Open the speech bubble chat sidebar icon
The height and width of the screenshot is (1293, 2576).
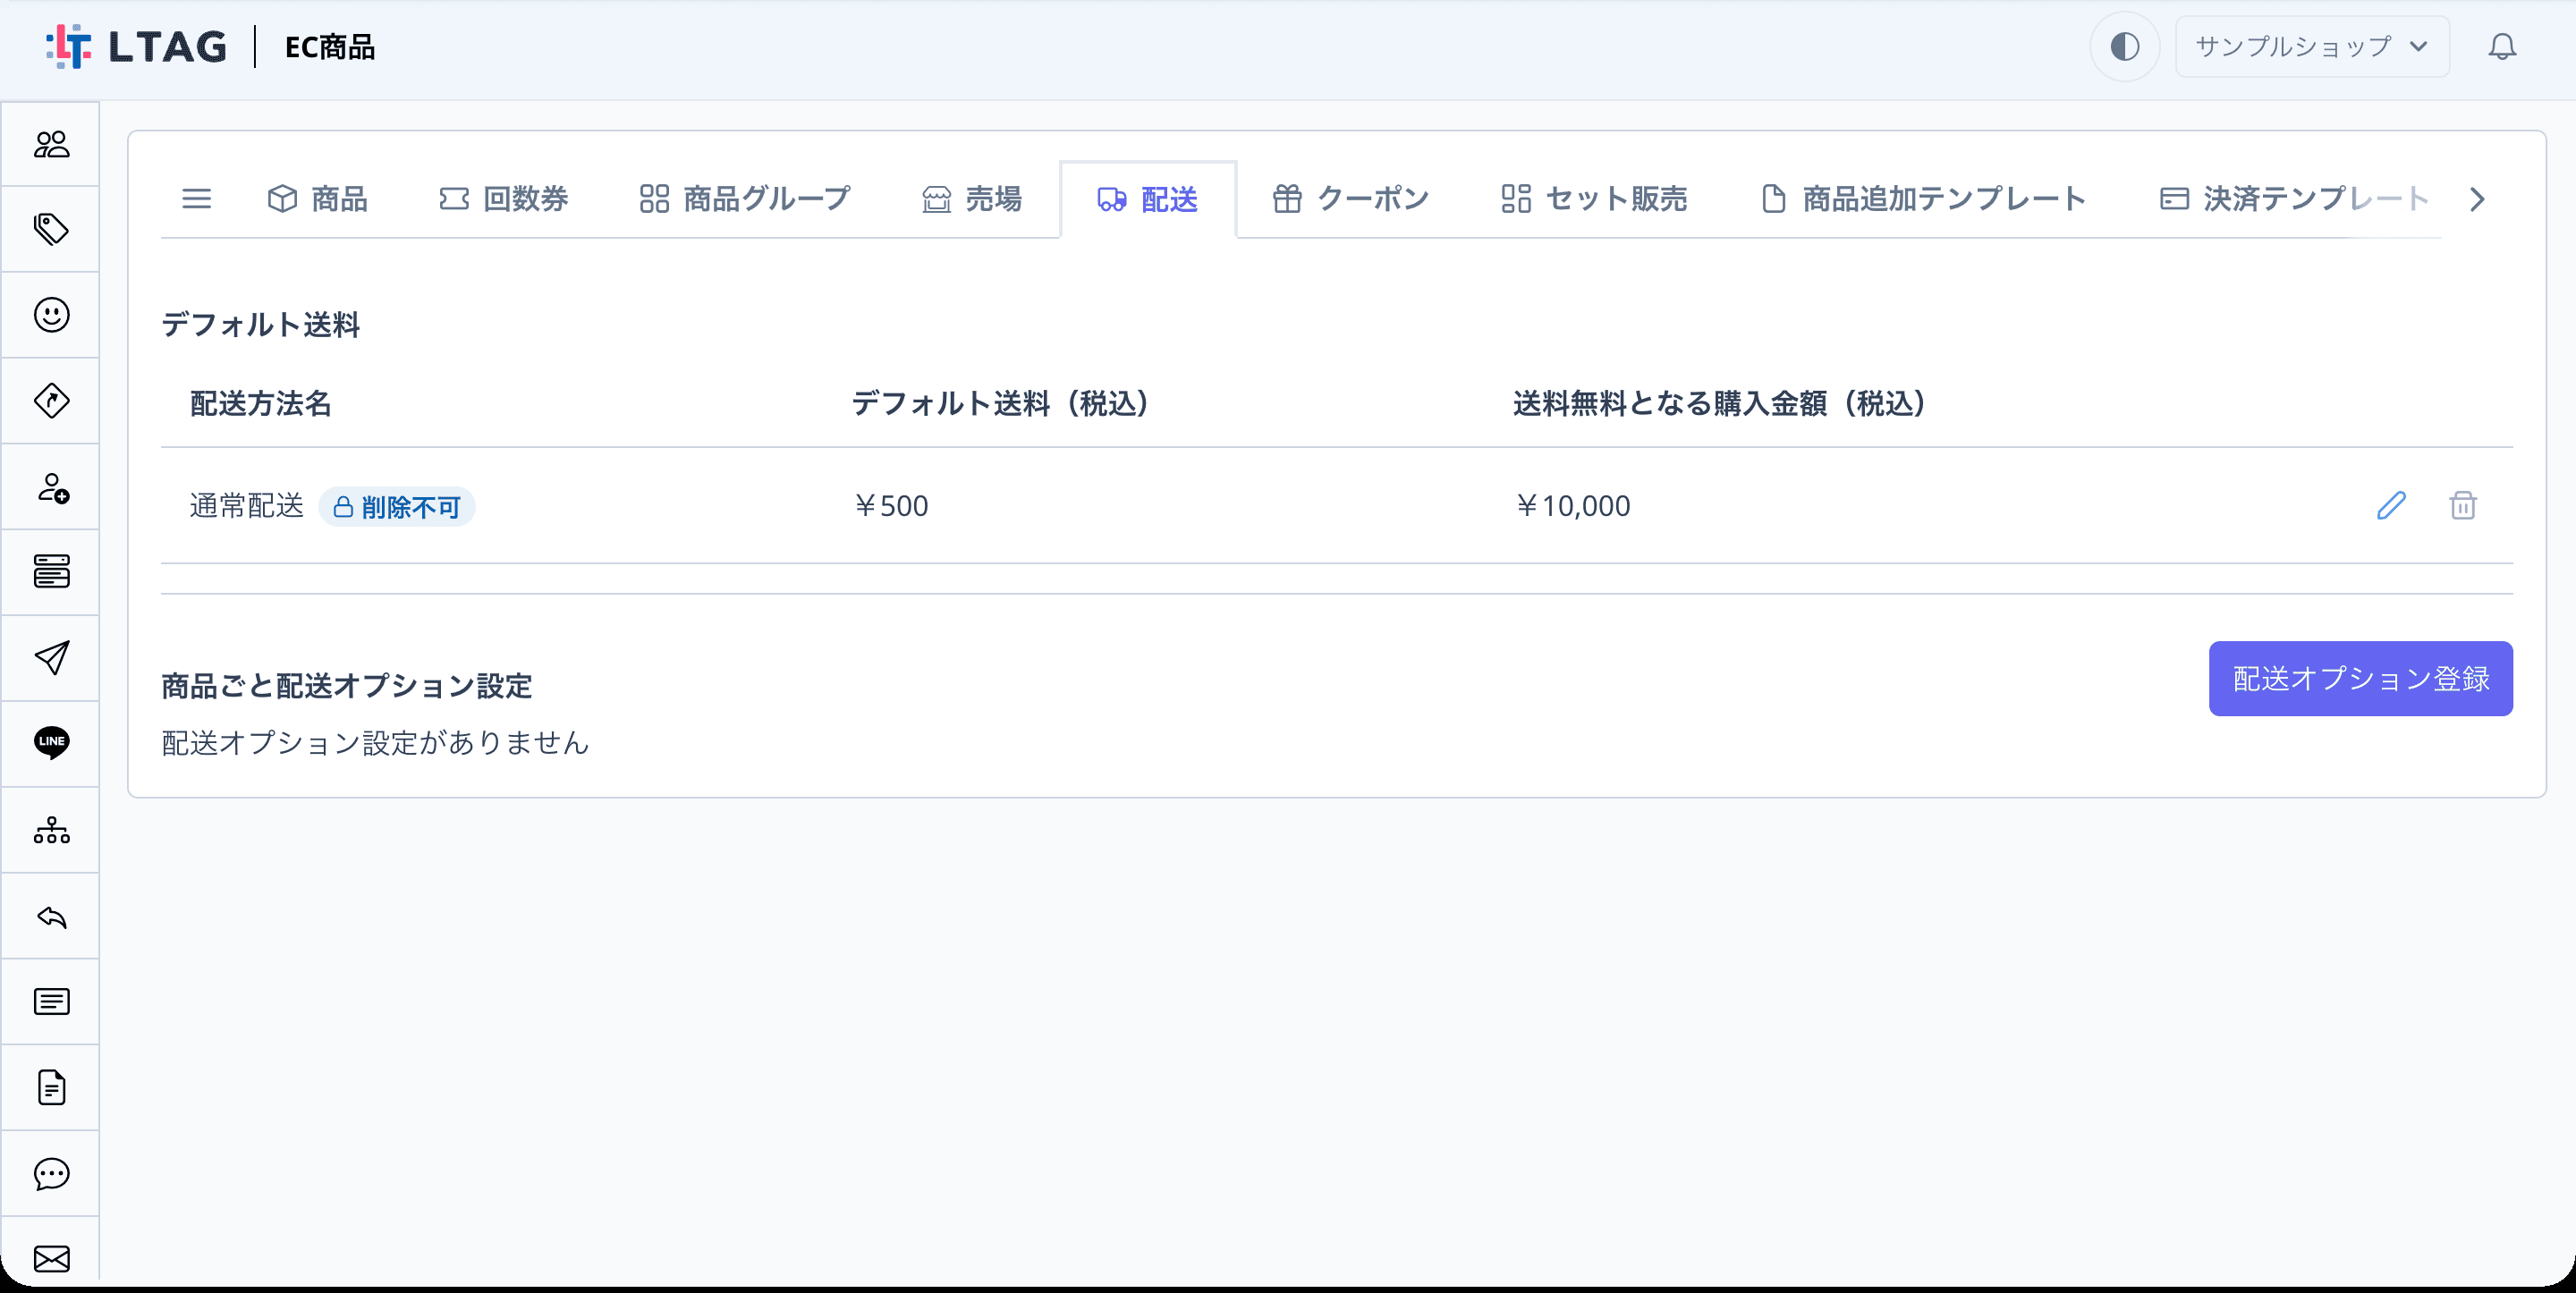(51, 1173)
